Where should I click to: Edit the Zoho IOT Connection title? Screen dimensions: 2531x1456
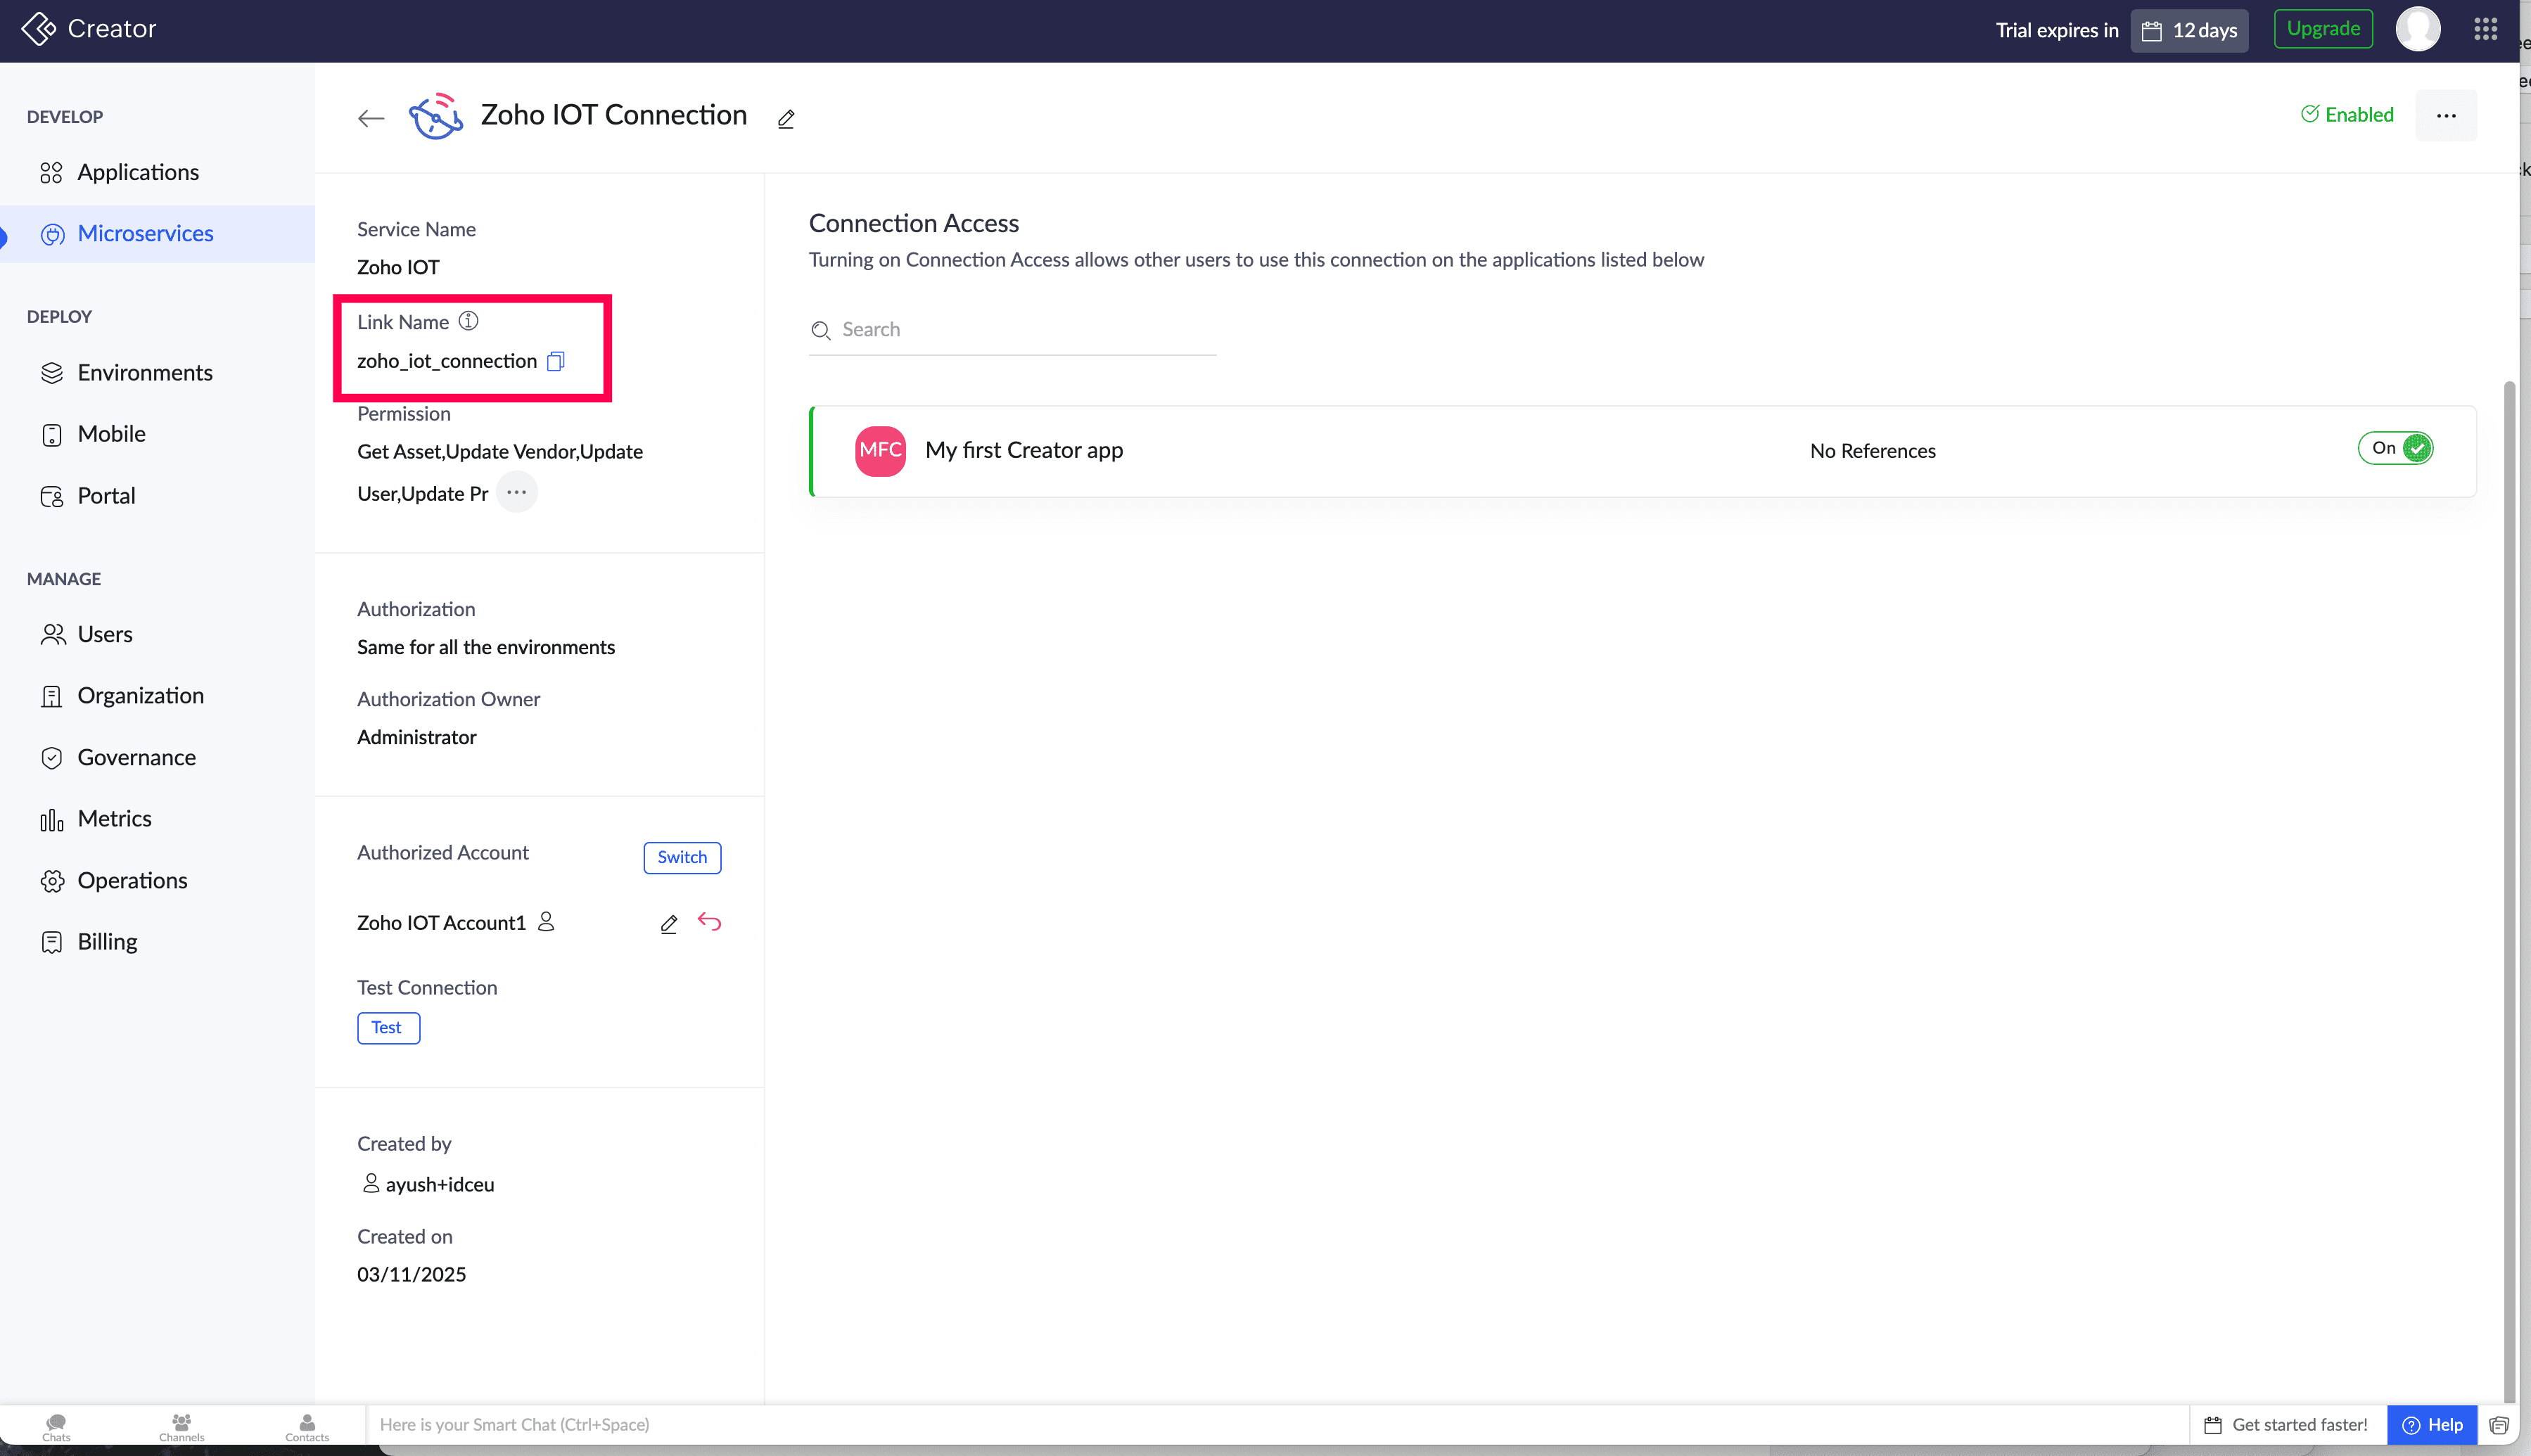point(786,119)
